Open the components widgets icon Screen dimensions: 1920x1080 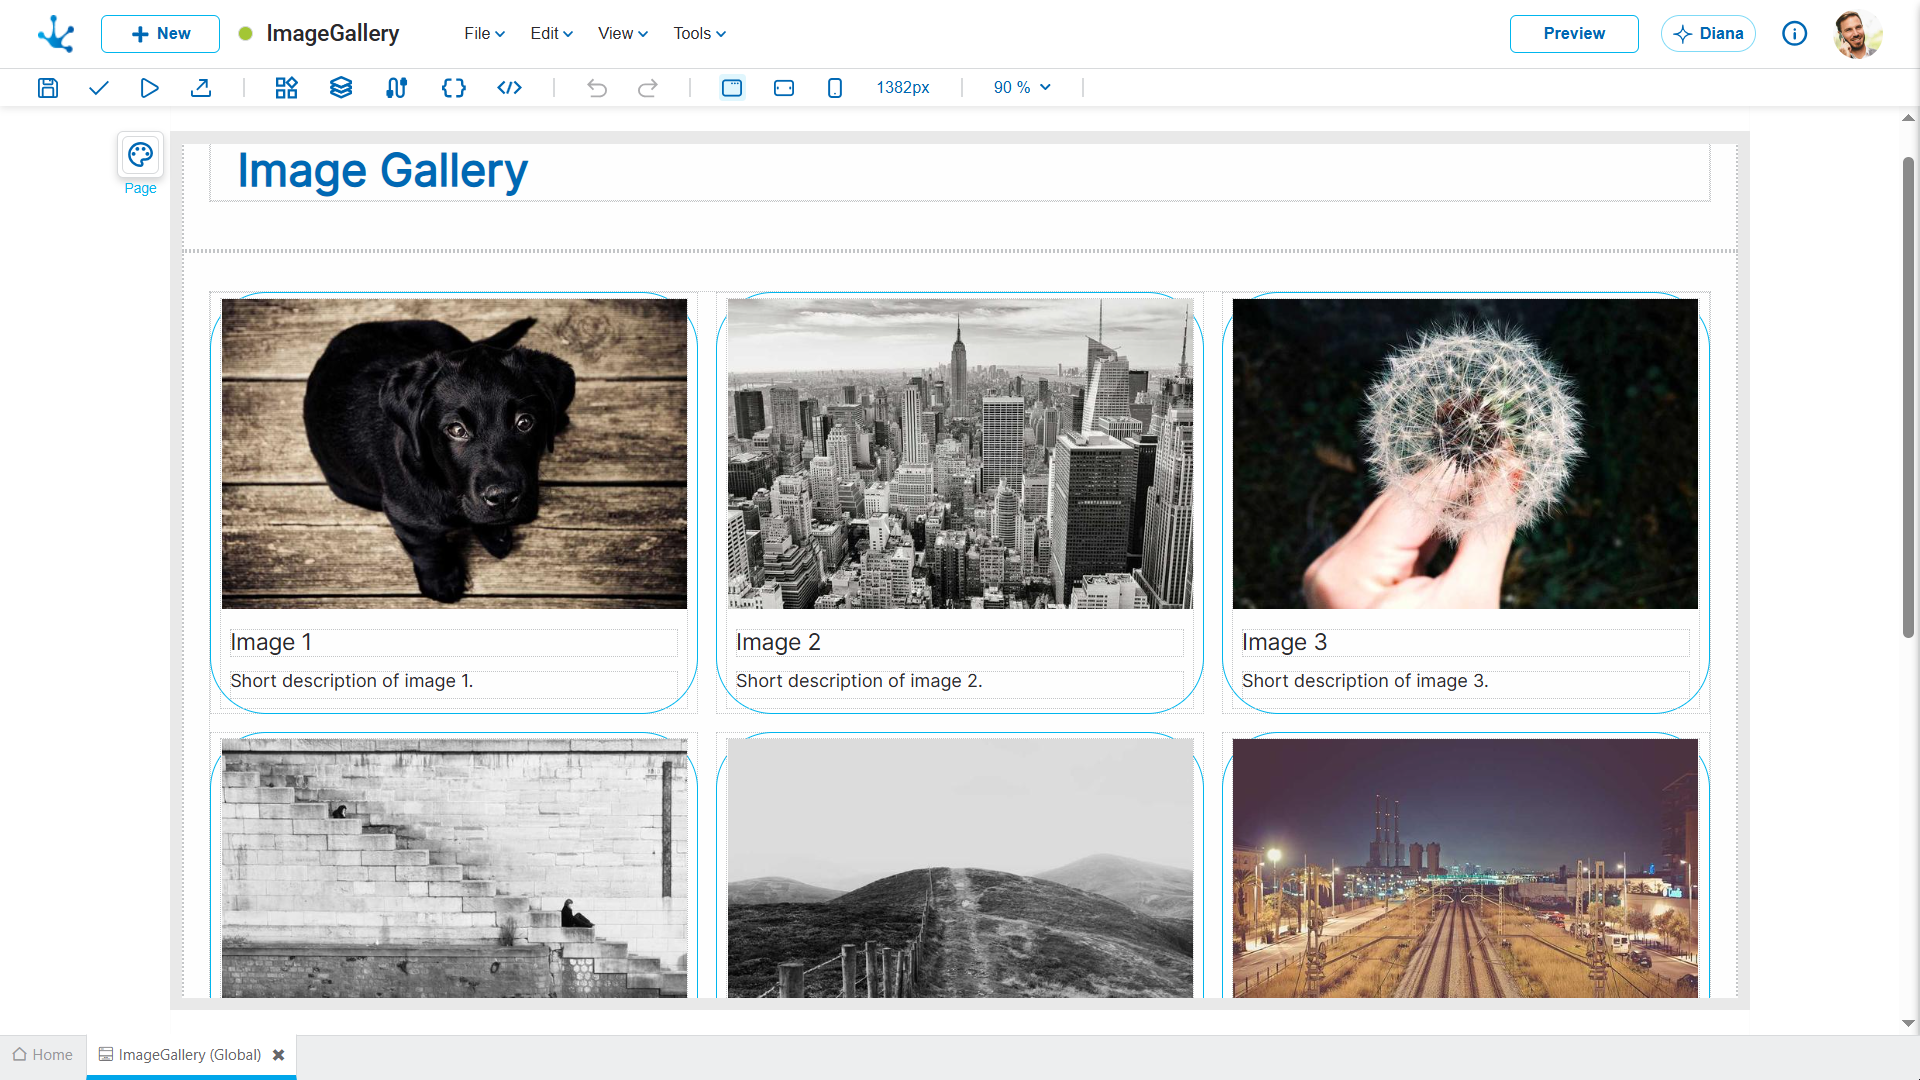pyautogui.click(x=287, y=88)
